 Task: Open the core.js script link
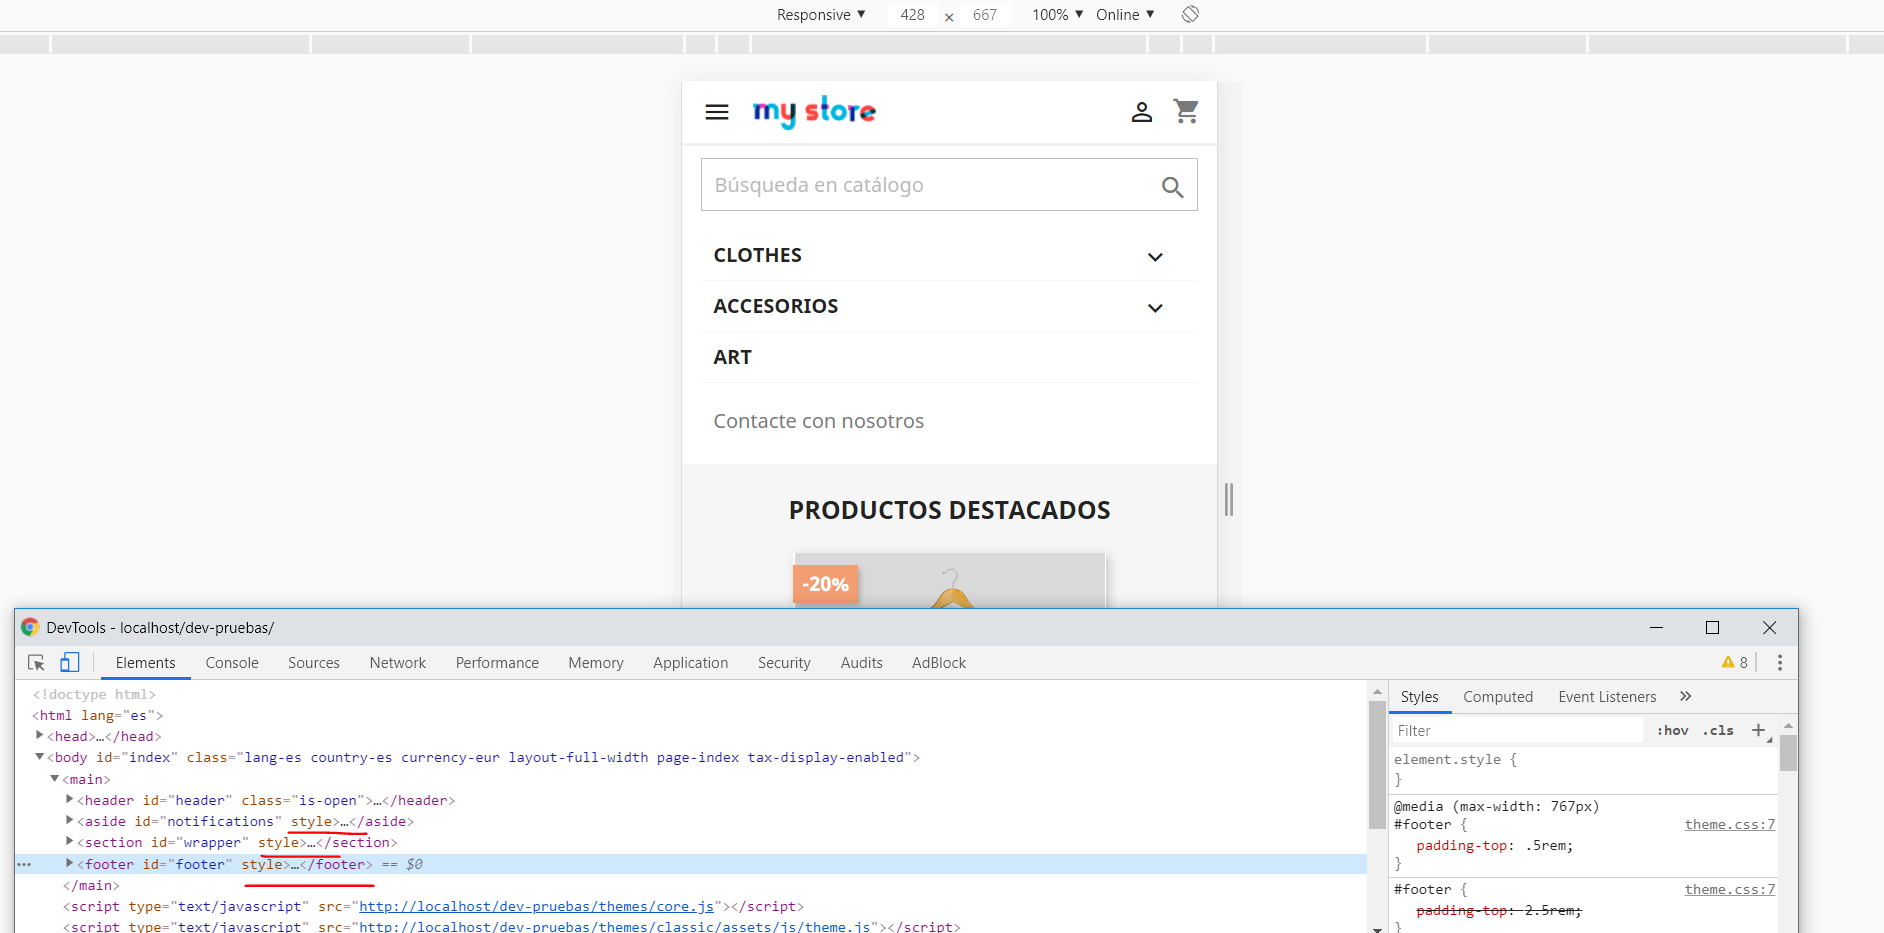[x=536, y=906]
